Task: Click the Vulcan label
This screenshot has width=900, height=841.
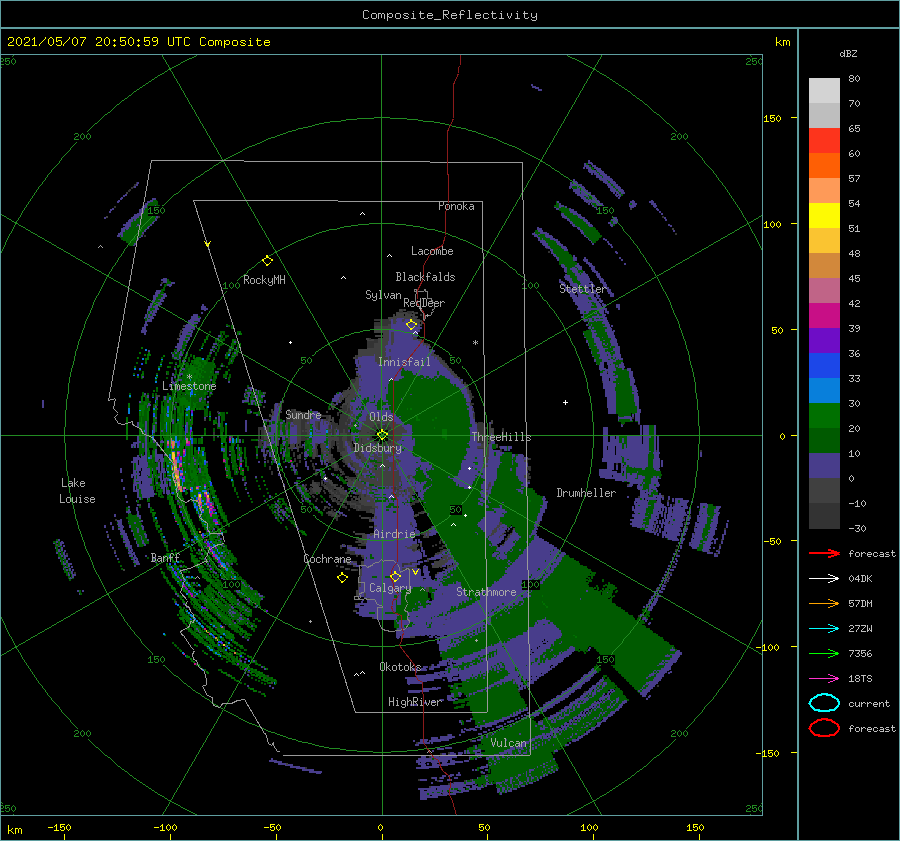Action: pyautogui.click(x=508, y=743)
